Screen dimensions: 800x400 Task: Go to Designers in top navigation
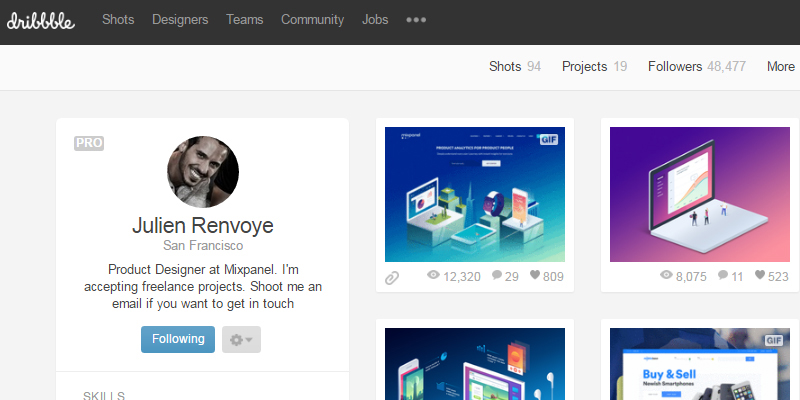tap(180, 19)
